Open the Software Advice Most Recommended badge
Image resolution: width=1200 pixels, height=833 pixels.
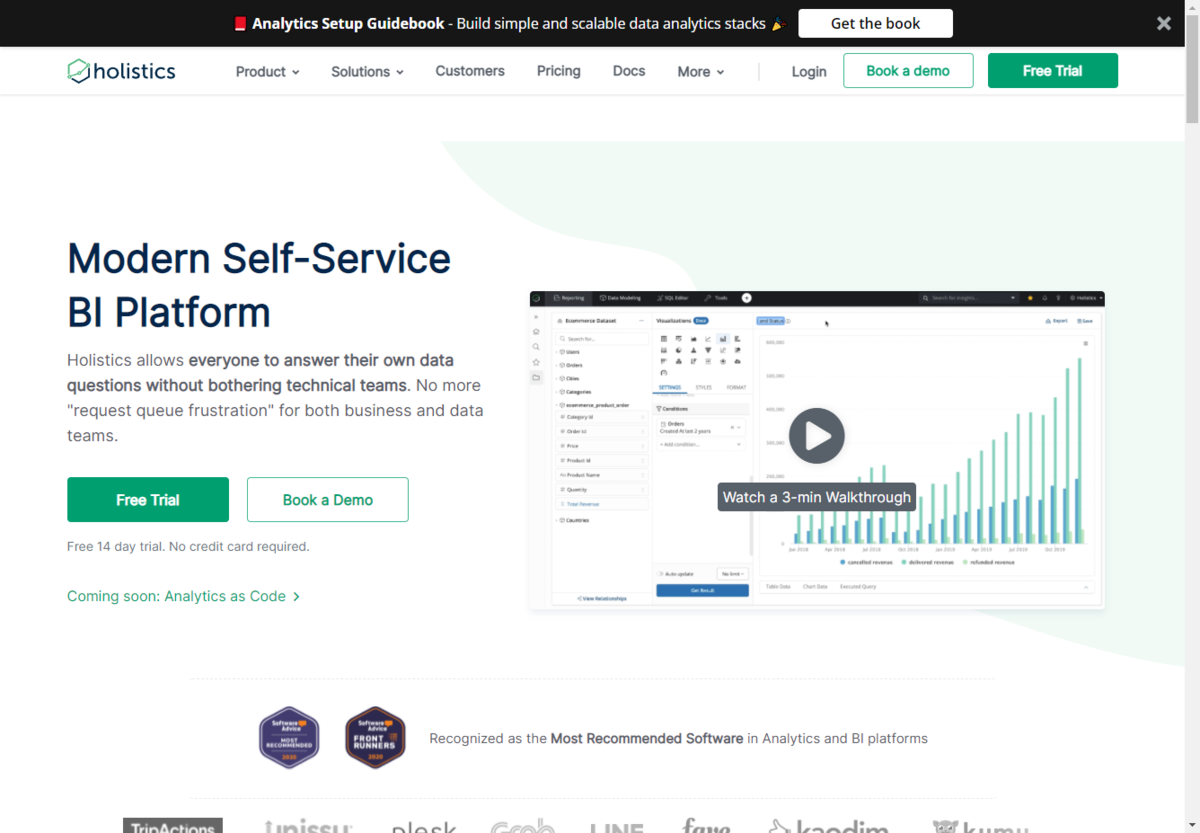point(289,737)
